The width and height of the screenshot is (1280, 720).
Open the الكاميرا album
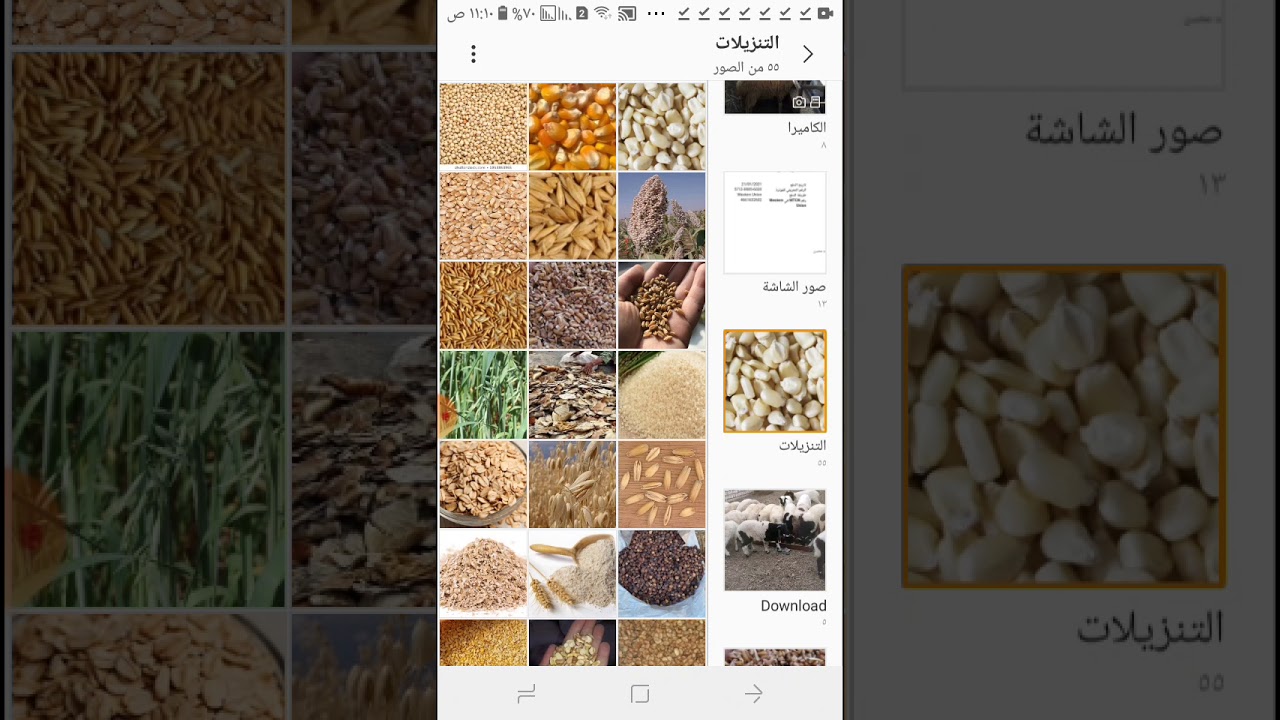[x=775, y=98]
